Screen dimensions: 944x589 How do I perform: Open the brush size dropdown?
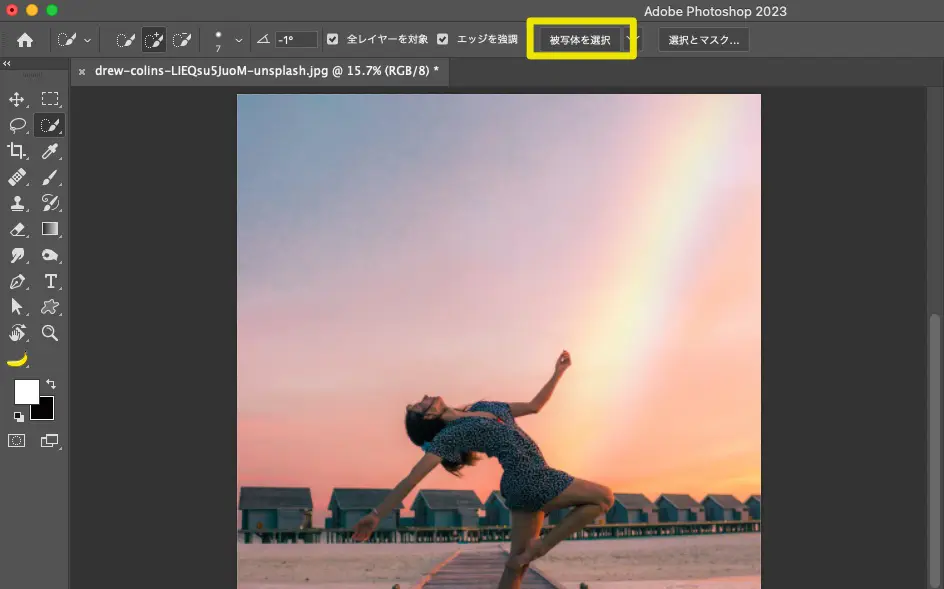pos(237,39)
